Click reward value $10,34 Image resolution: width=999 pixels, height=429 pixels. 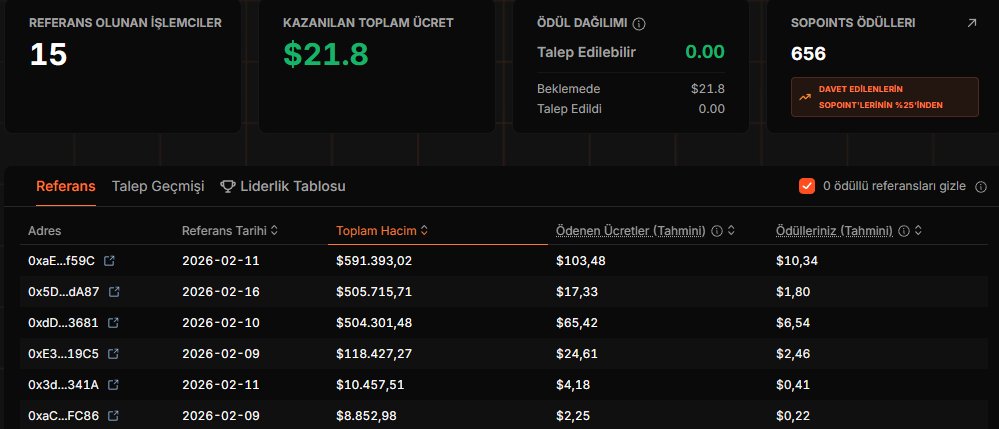(797, 261)
